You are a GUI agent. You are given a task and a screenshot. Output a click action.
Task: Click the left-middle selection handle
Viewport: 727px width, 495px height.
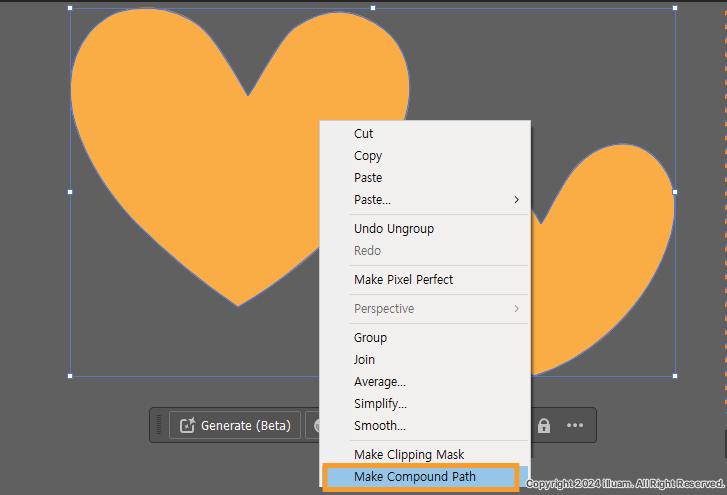(70, 192)
